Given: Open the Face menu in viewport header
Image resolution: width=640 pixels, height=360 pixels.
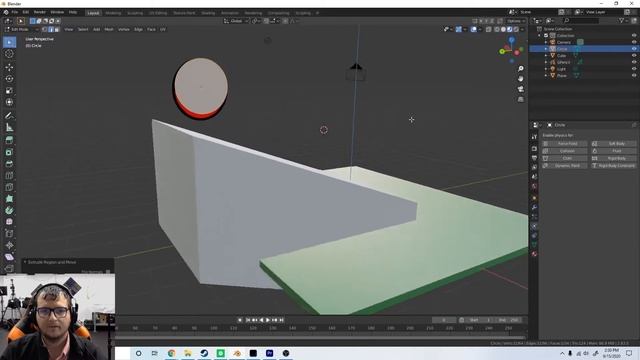Looking at the screenshot, I should click(151, 29).
